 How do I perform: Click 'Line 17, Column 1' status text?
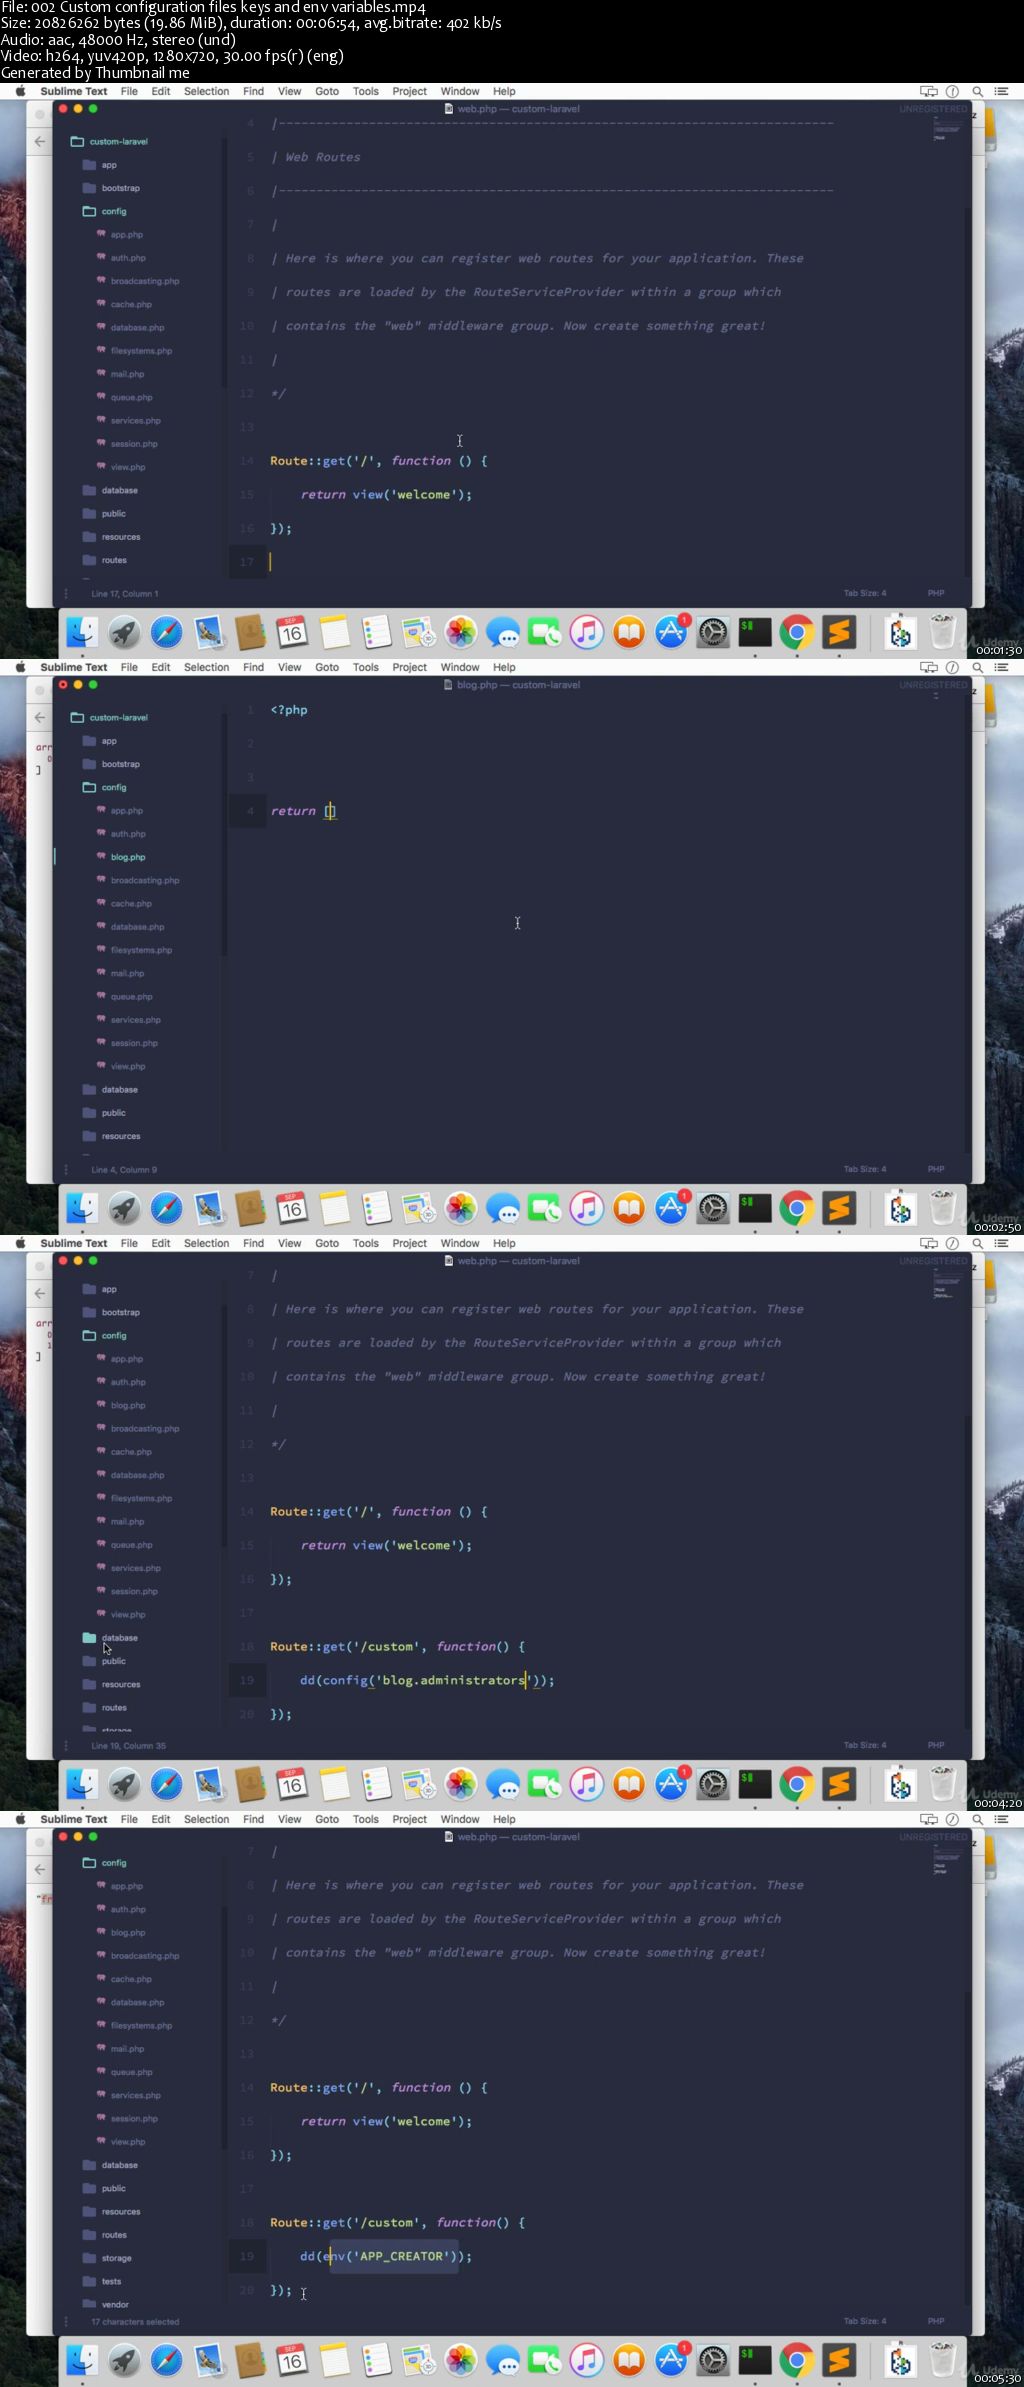click(x=125, y=593)
